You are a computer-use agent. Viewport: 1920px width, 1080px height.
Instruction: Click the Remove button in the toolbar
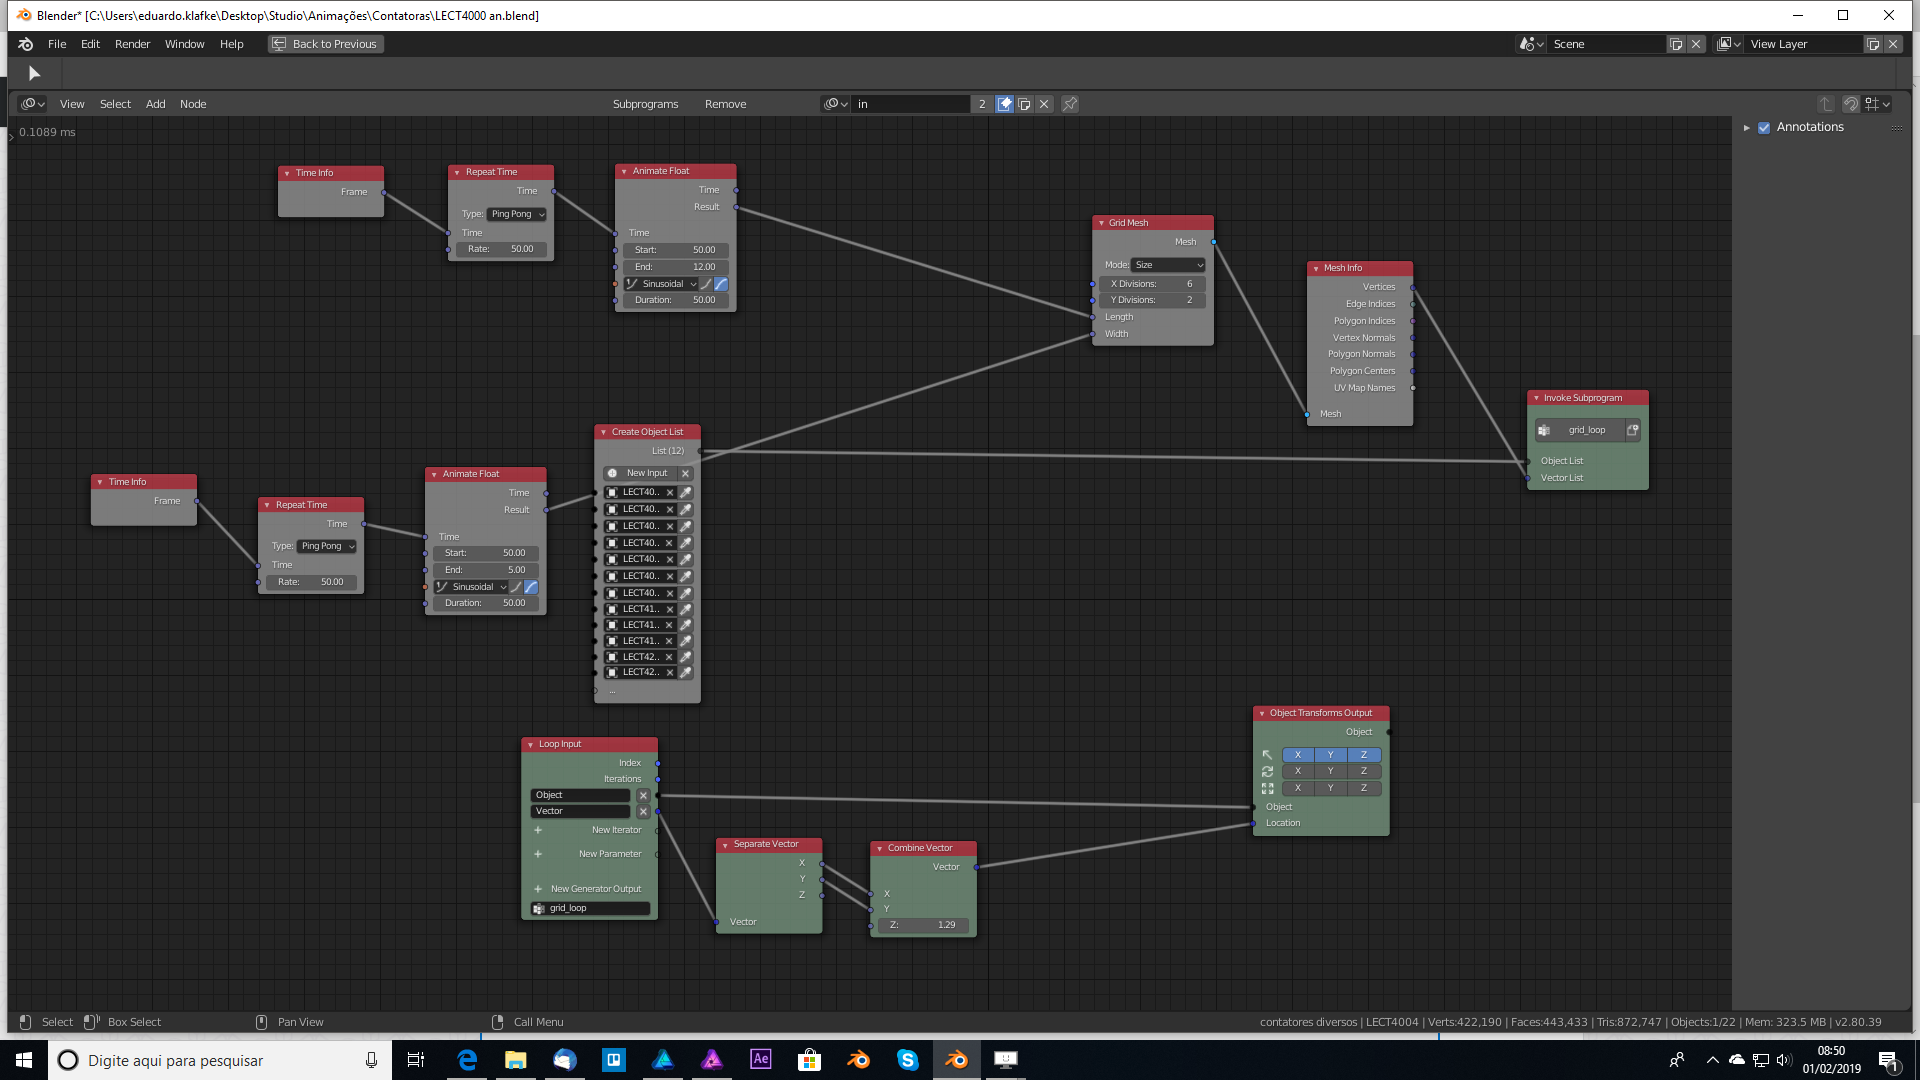click(x=727, y=103)
